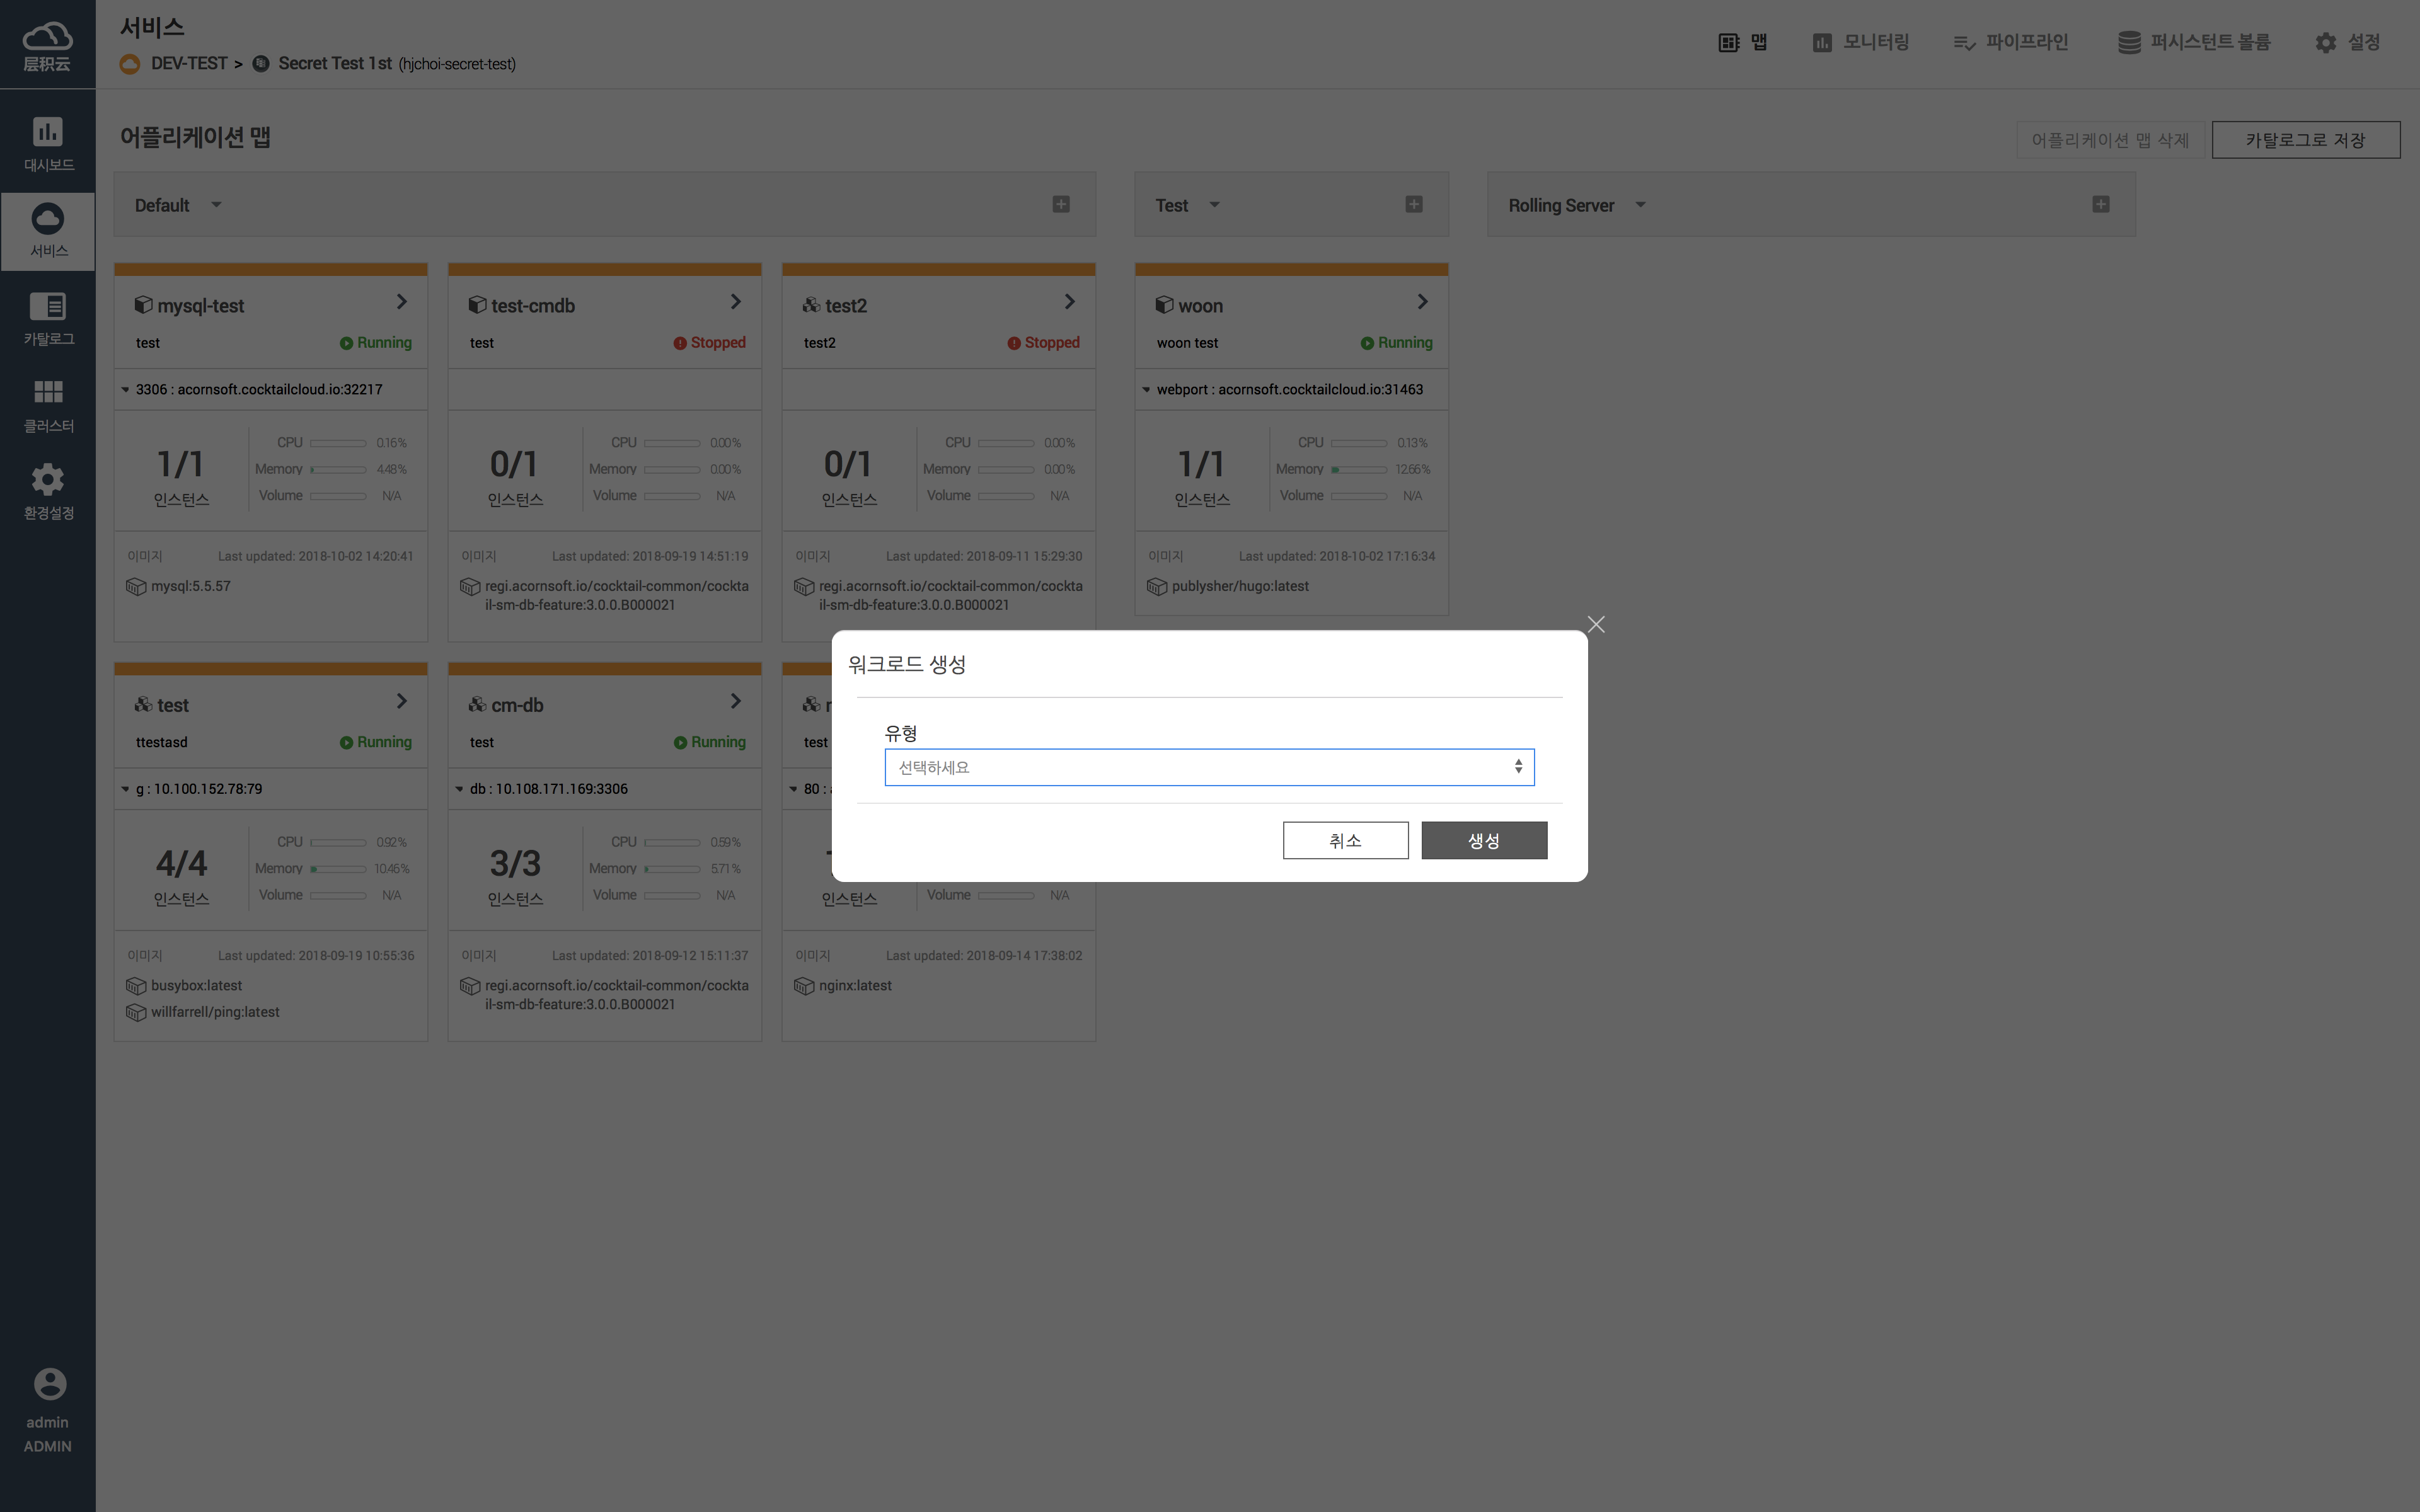Click the woon cube icon
The width and height of the screenshot is (2420, 1512).
coord(1164,304)
